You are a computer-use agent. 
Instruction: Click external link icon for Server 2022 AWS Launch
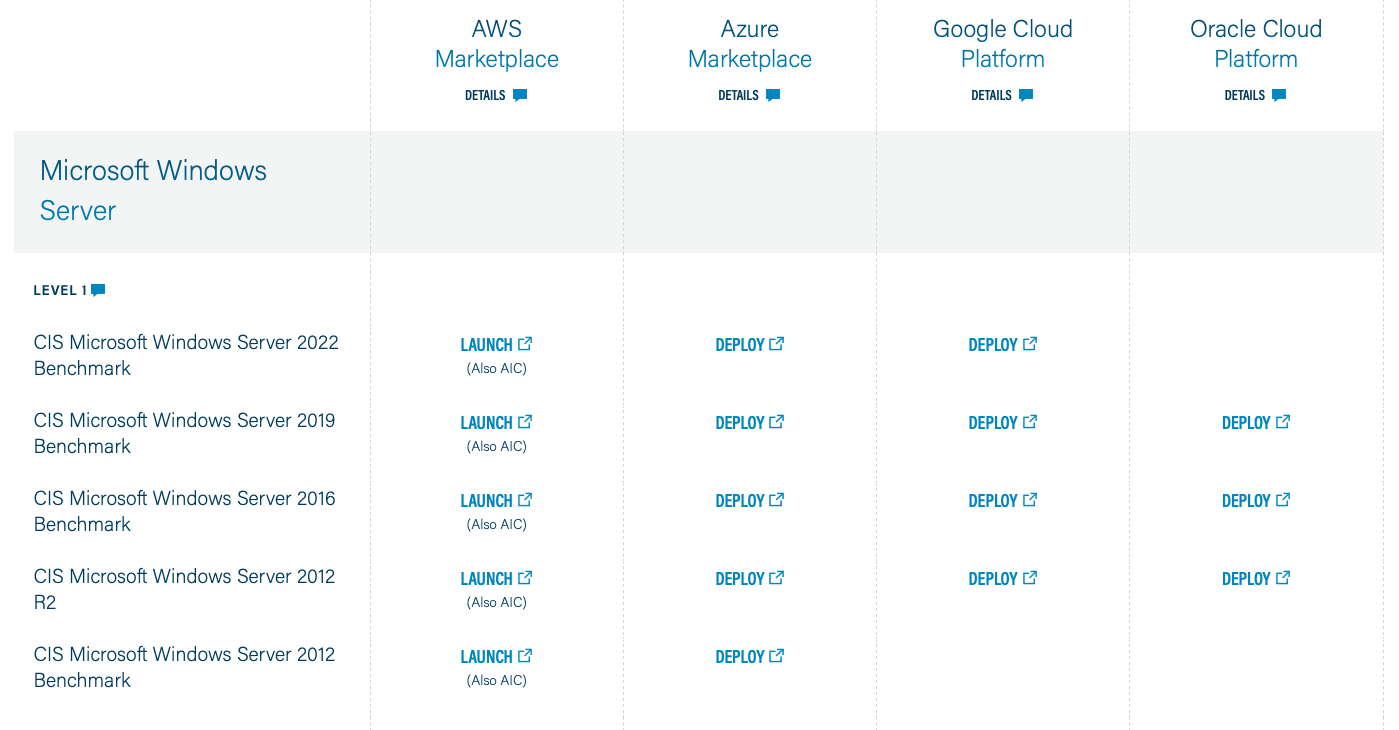(525, 344)
